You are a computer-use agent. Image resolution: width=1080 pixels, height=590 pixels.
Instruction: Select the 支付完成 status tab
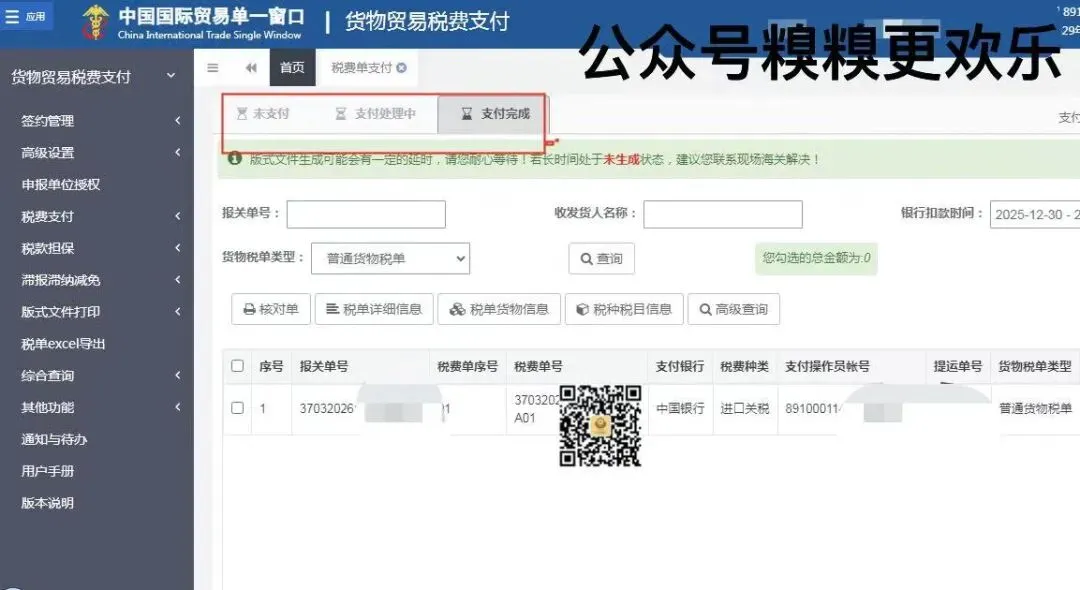(495, 114)
